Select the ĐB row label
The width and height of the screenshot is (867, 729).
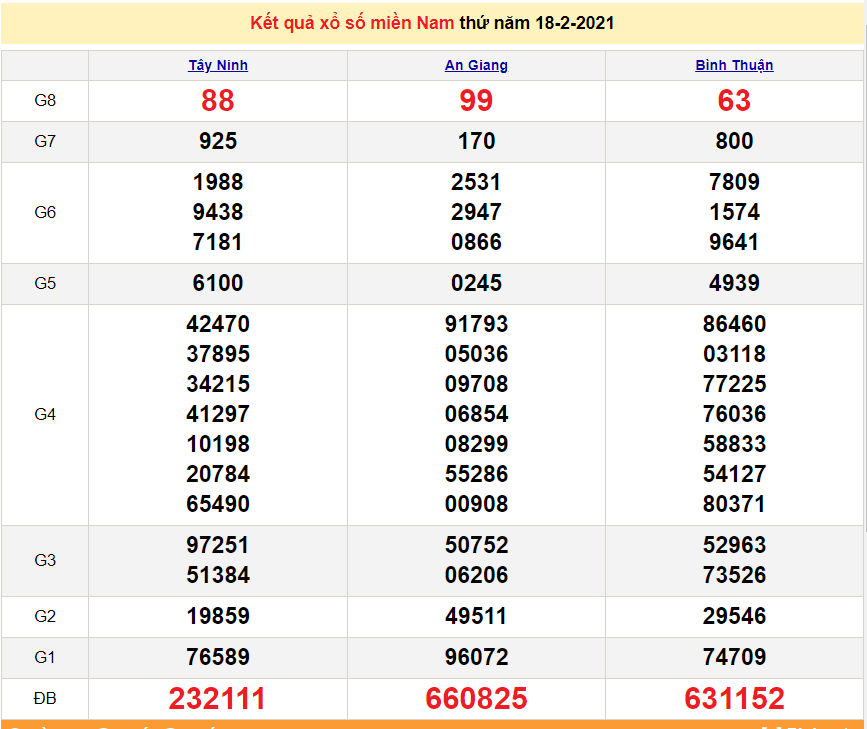tap(44, 698)
